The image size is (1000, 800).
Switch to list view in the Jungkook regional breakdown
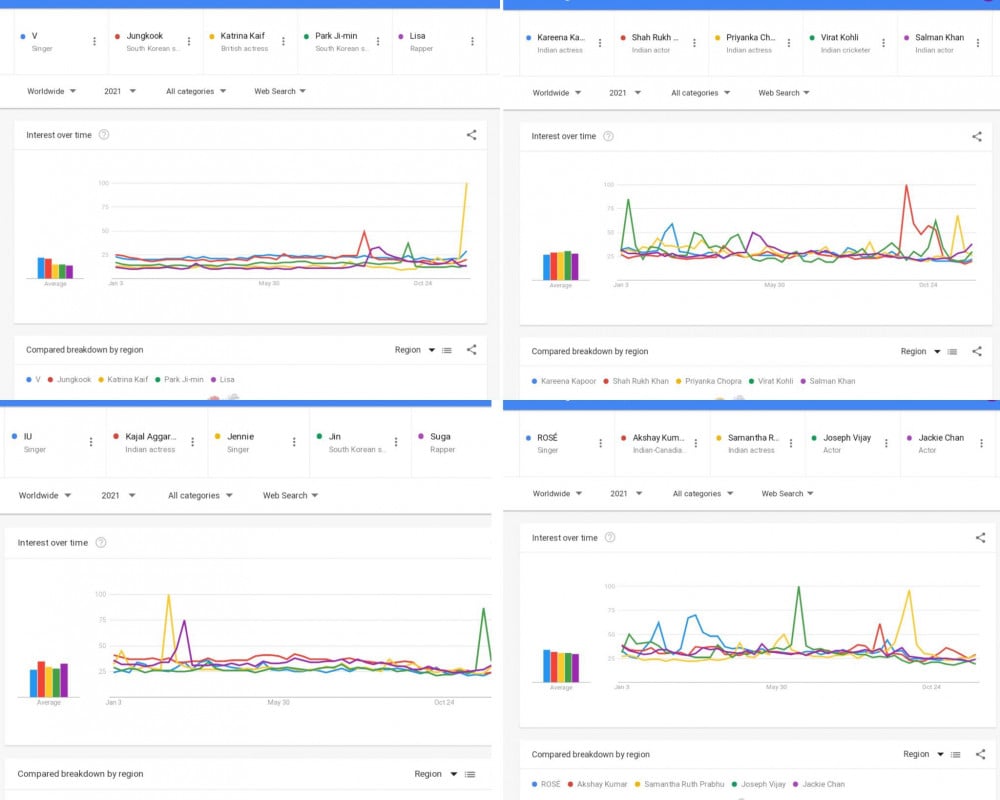click(x=447, y=350)
